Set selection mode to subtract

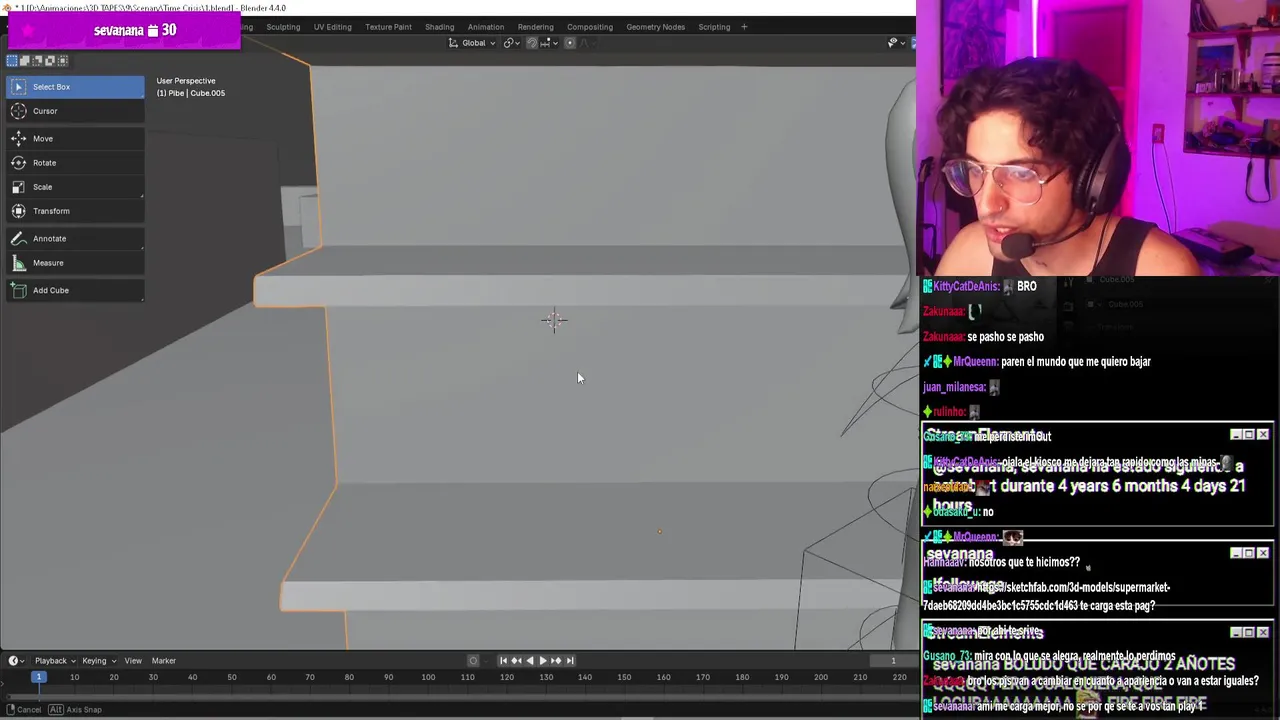(37, 61)
